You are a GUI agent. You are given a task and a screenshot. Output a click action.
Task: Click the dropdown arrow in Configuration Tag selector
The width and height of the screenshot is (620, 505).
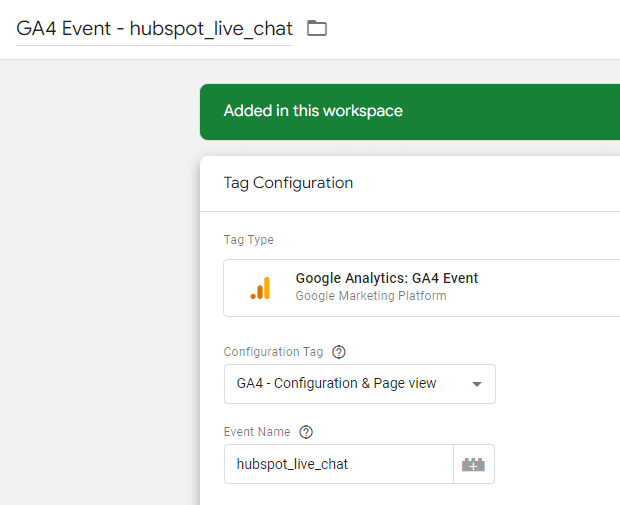coord(477,384)
